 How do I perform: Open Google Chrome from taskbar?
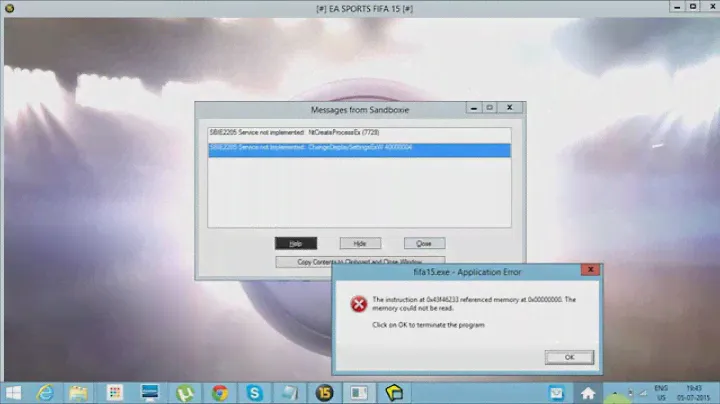(x=219, y=391)
